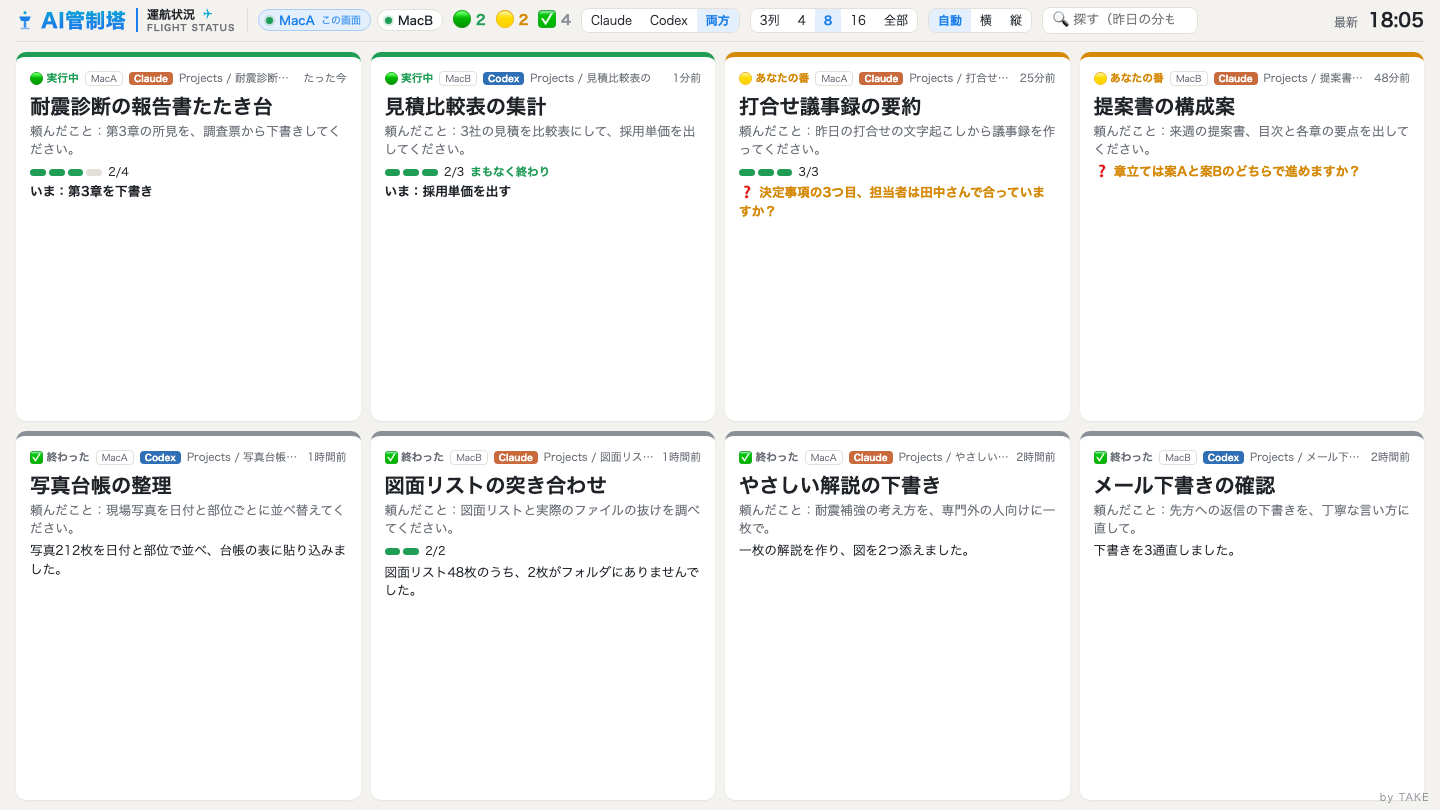Click the red question mark on 打合せ議事録の要約 card
This screenshot has width=1440, height=810.
[746, 191]
